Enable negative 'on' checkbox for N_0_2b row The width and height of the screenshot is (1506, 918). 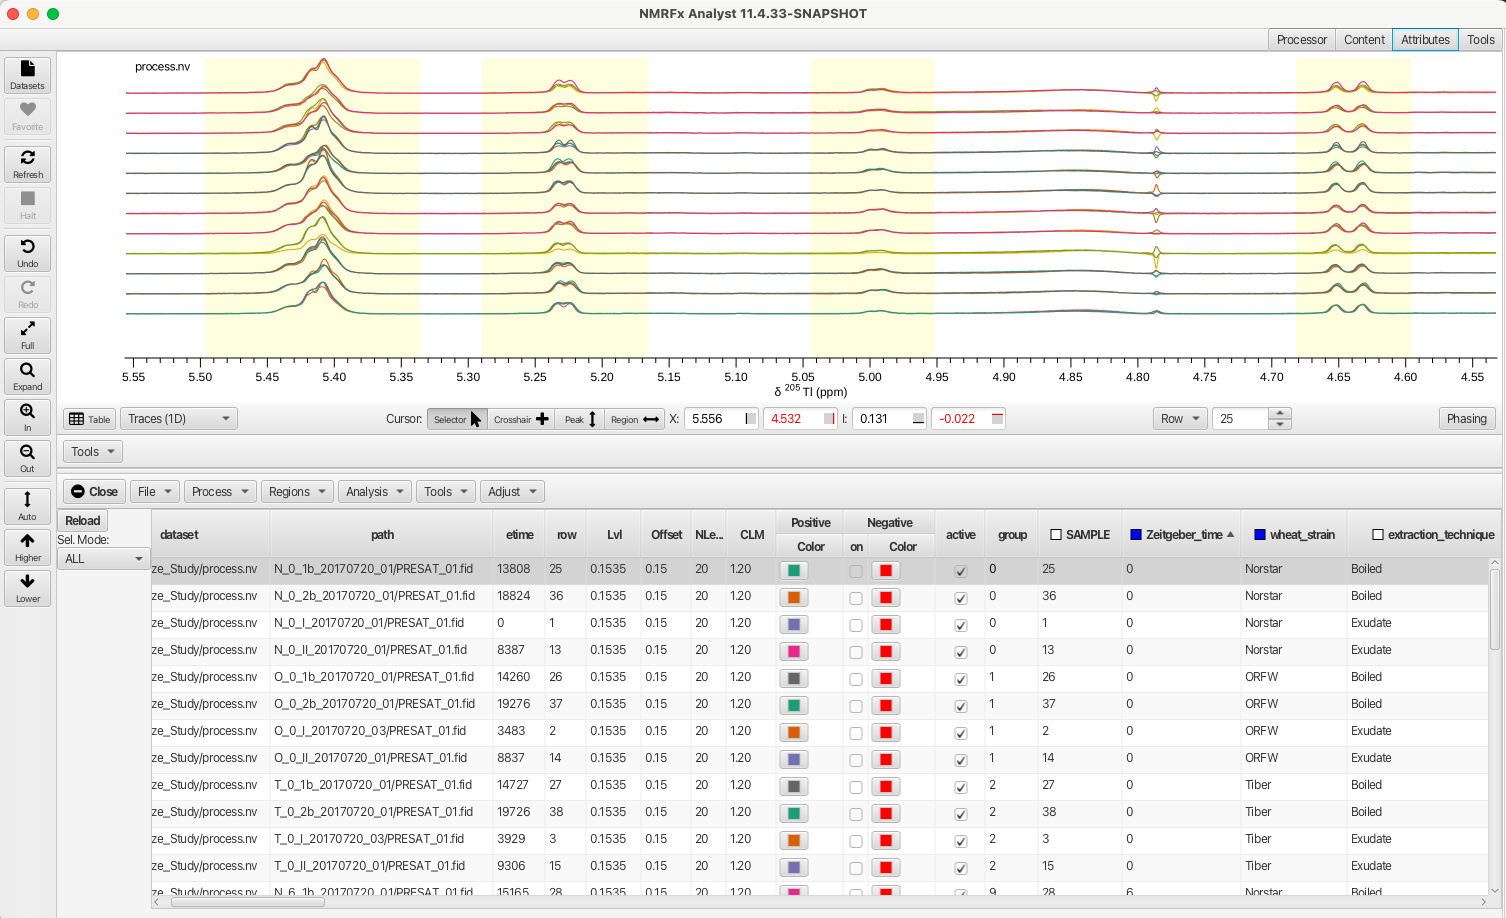[856, 598]
